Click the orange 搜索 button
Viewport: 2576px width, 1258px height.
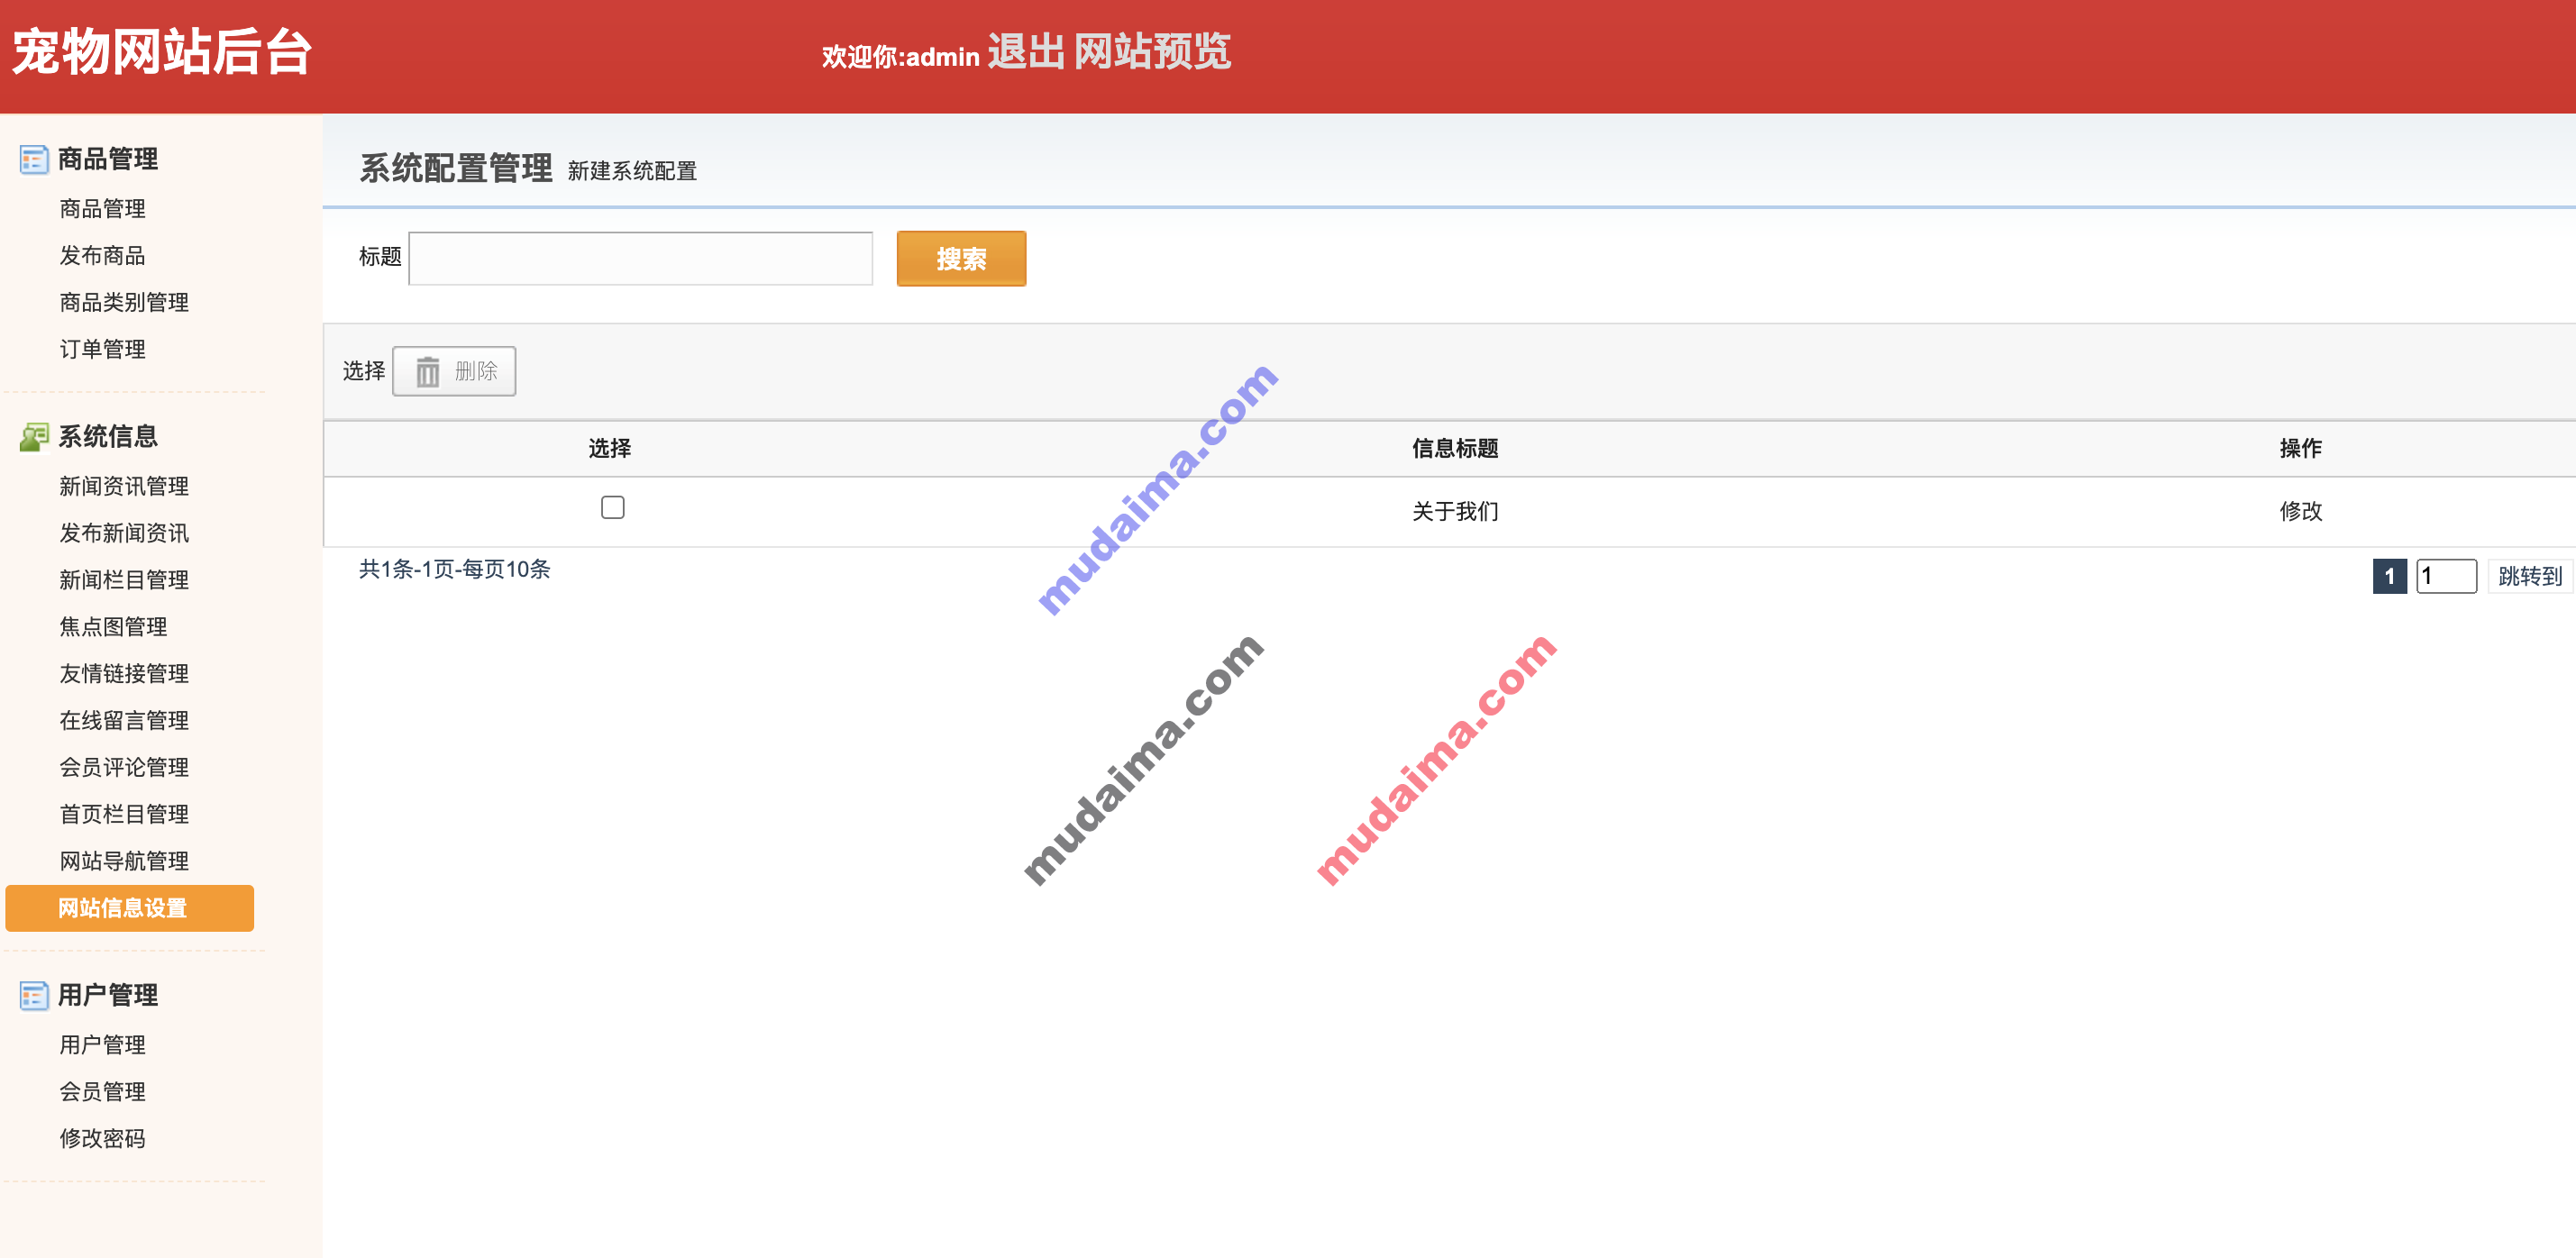[961, 259]
